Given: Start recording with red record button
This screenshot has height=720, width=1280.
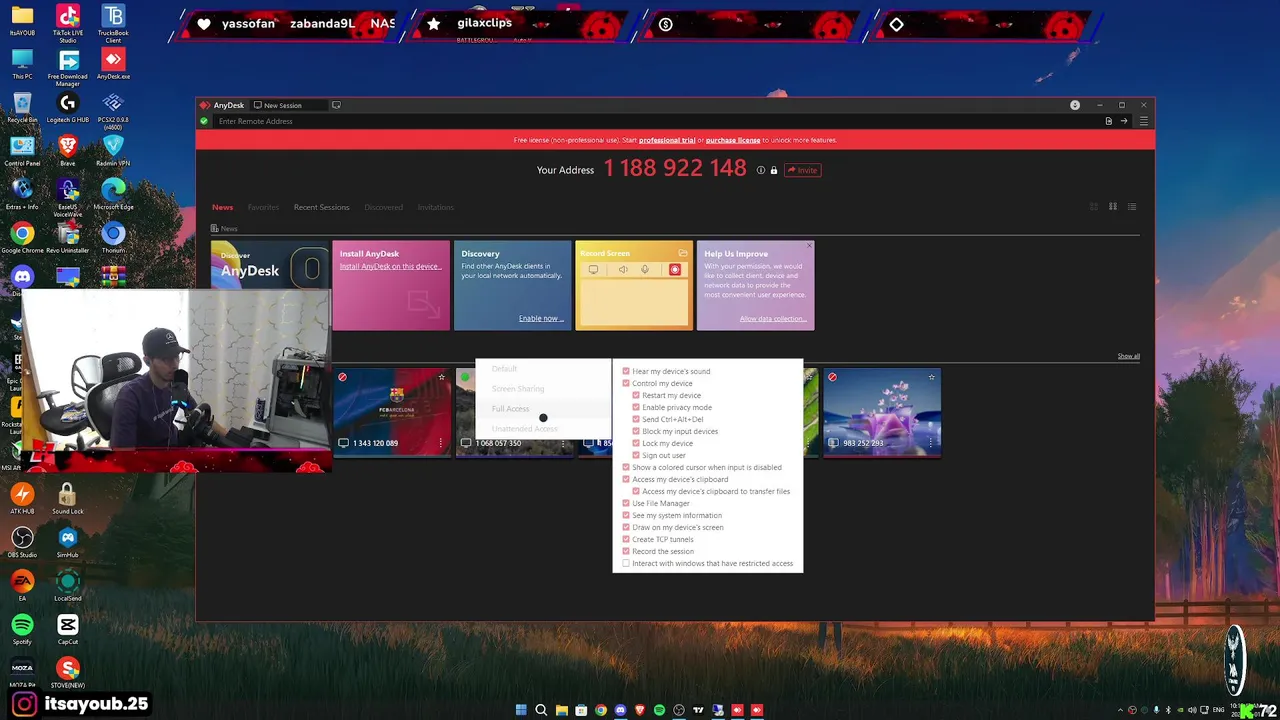Looking at the screenshot, I should (x=675, y=269).
